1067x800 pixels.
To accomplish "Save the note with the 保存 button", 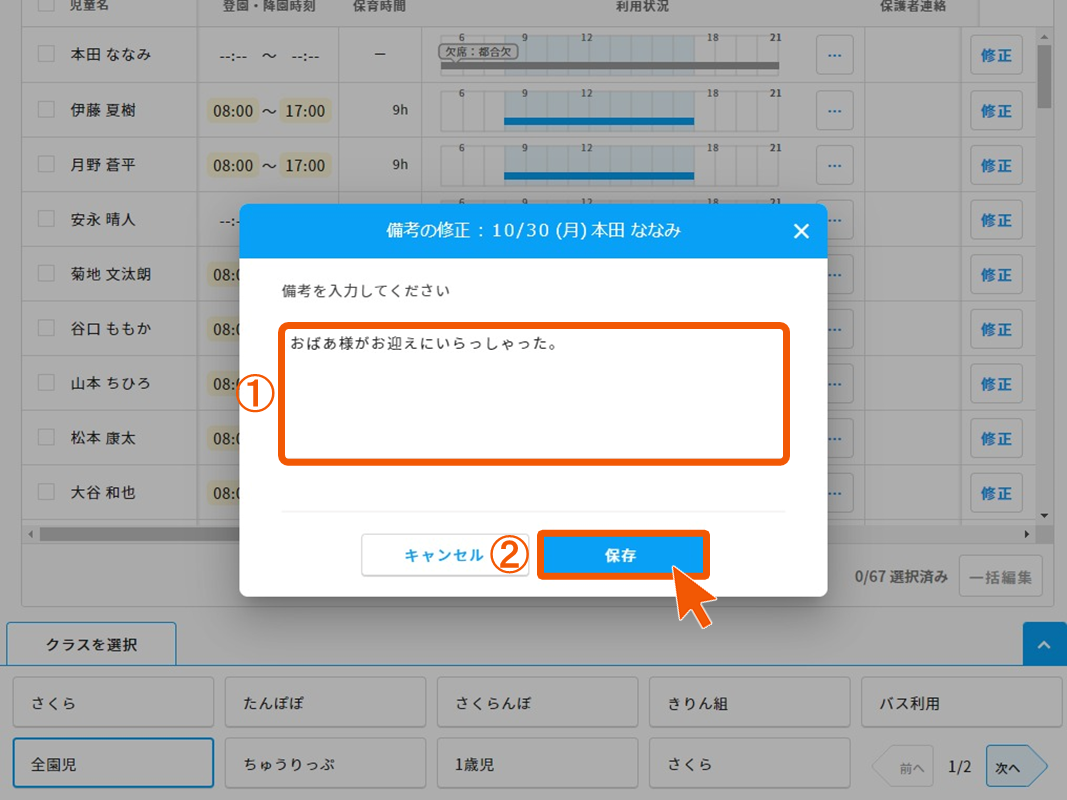I will pos(623,555).
